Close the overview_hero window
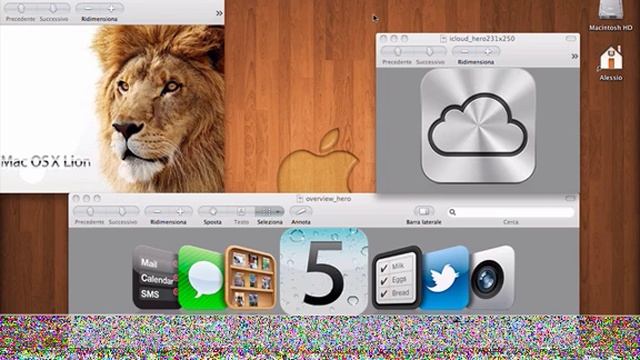 pos(76,198)
